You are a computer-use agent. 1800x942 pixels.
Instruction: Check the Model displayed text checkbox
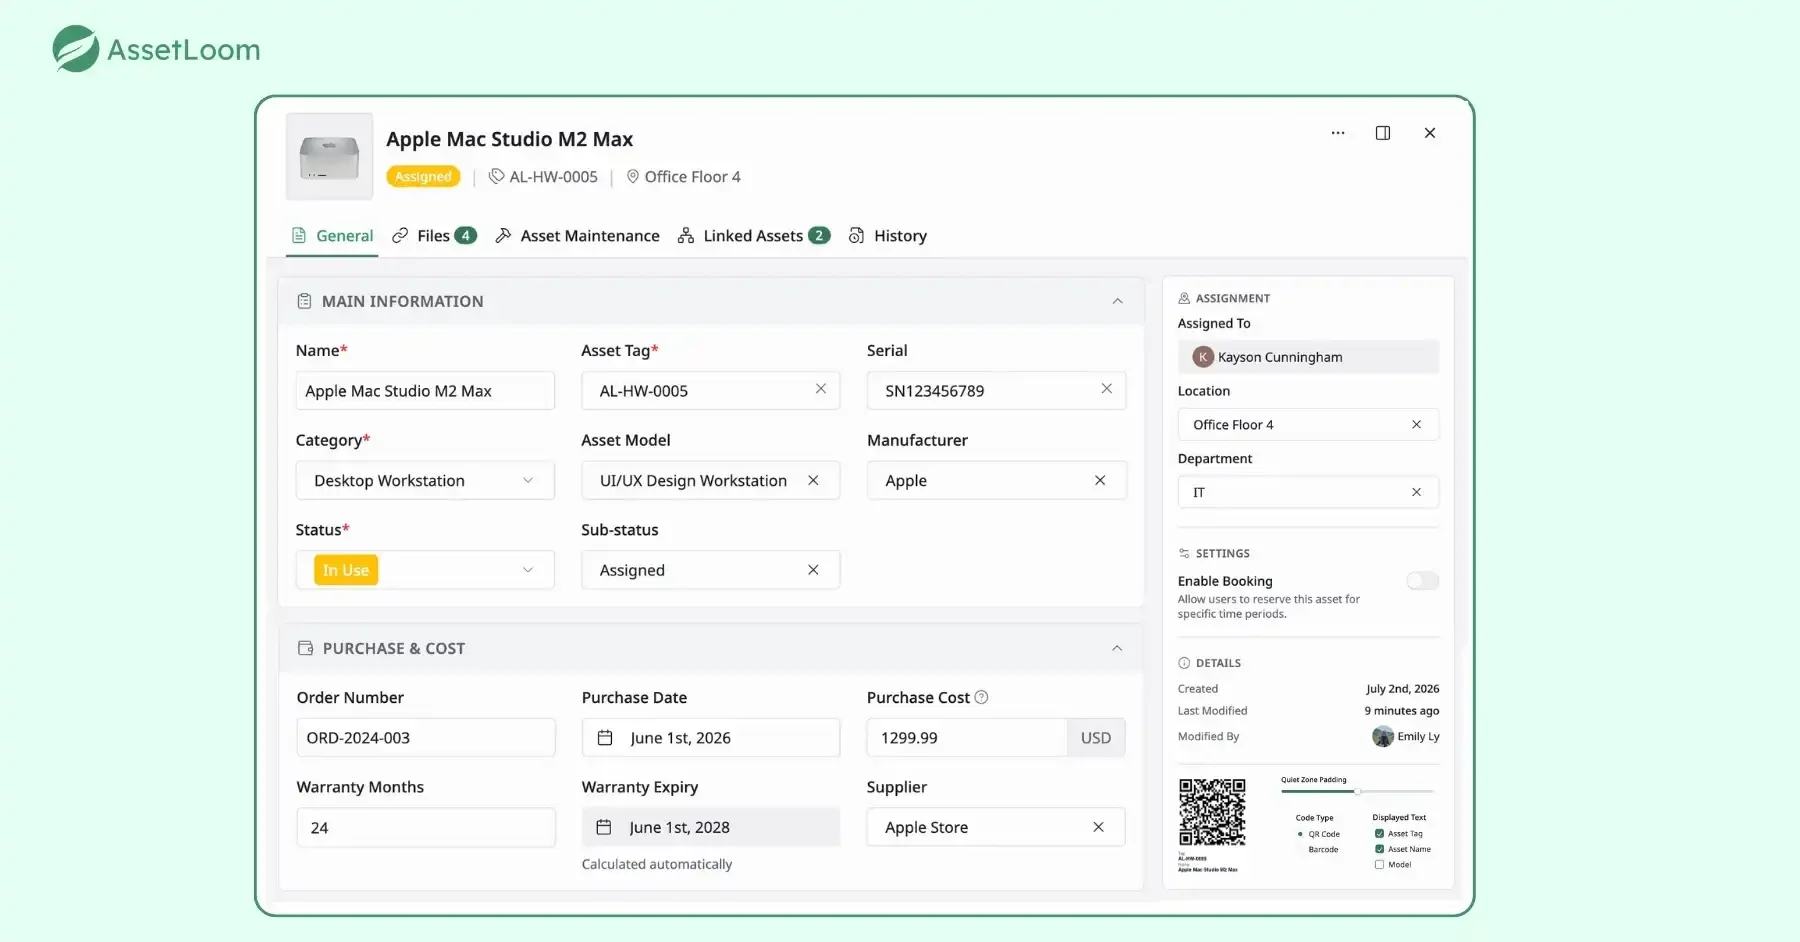(x=1379, y=865)
